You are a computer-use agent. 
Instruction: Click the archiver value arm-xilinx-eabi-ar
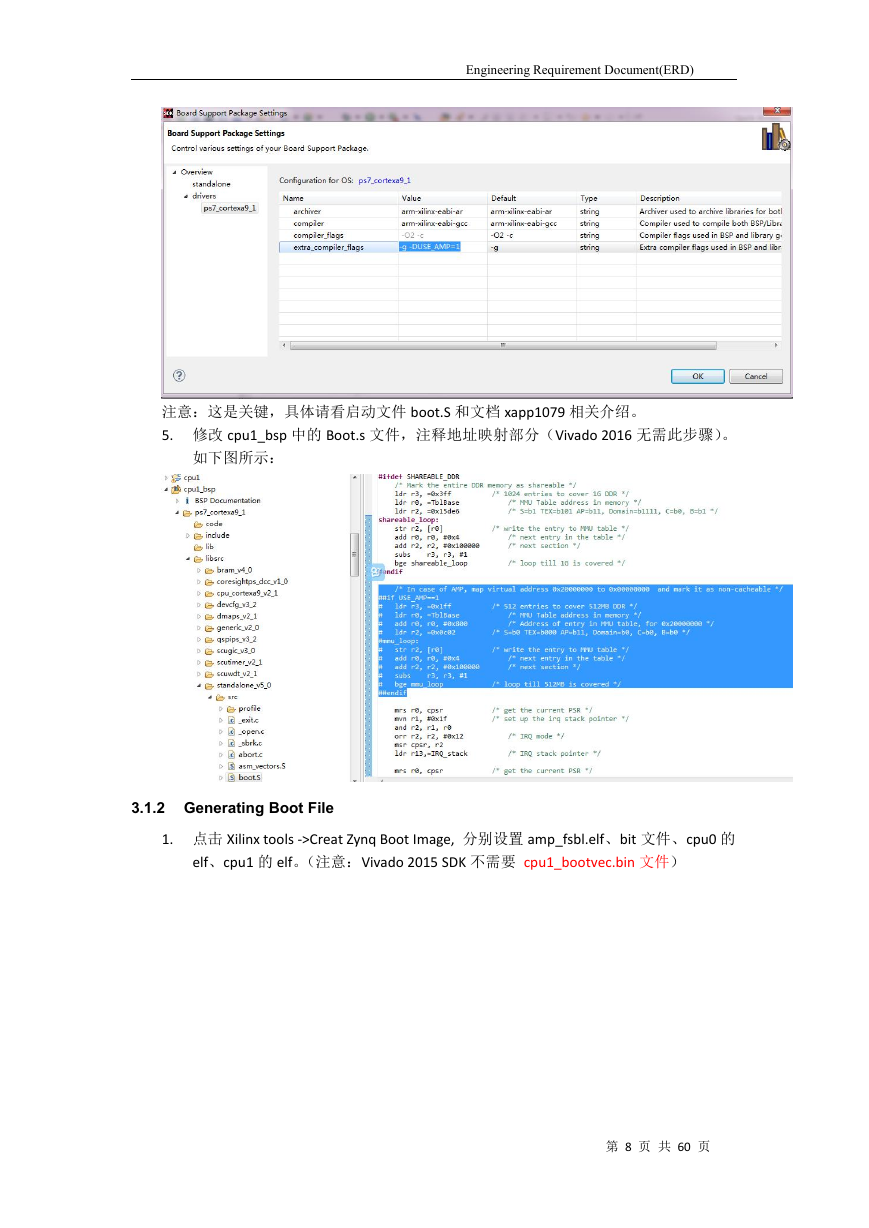432,211
